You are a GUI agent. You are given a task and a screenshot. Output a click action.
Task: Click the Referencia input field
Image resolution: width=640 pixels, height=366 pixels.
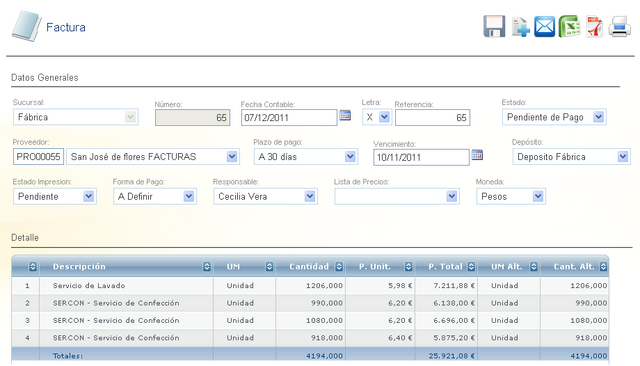tap(432, 118)
